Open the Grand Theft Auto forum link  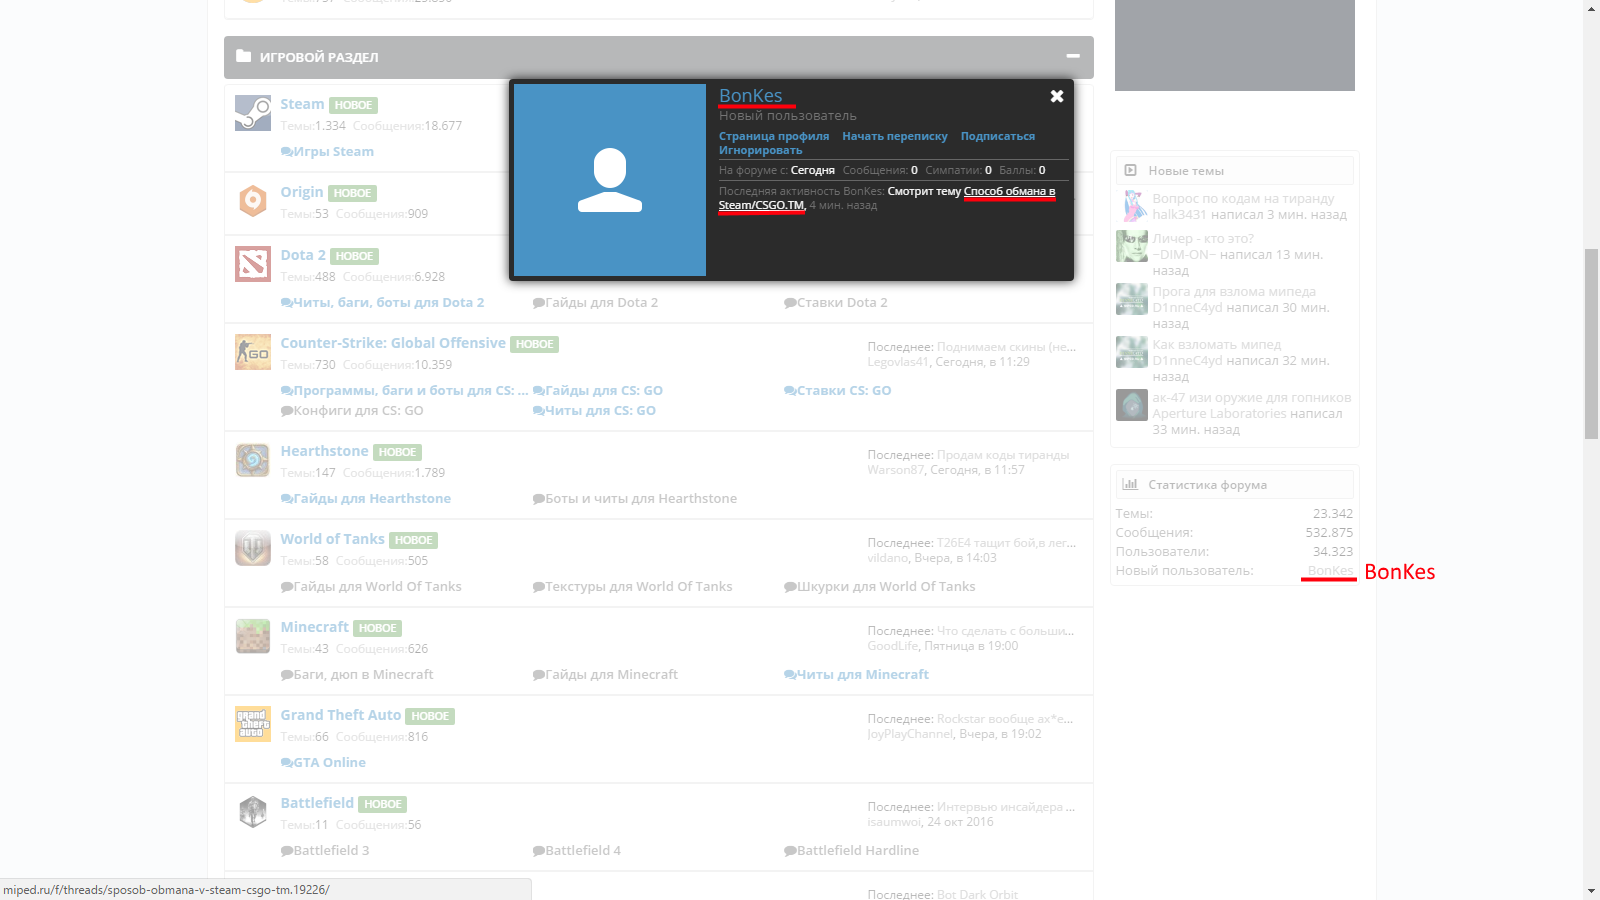coord(340,715)
